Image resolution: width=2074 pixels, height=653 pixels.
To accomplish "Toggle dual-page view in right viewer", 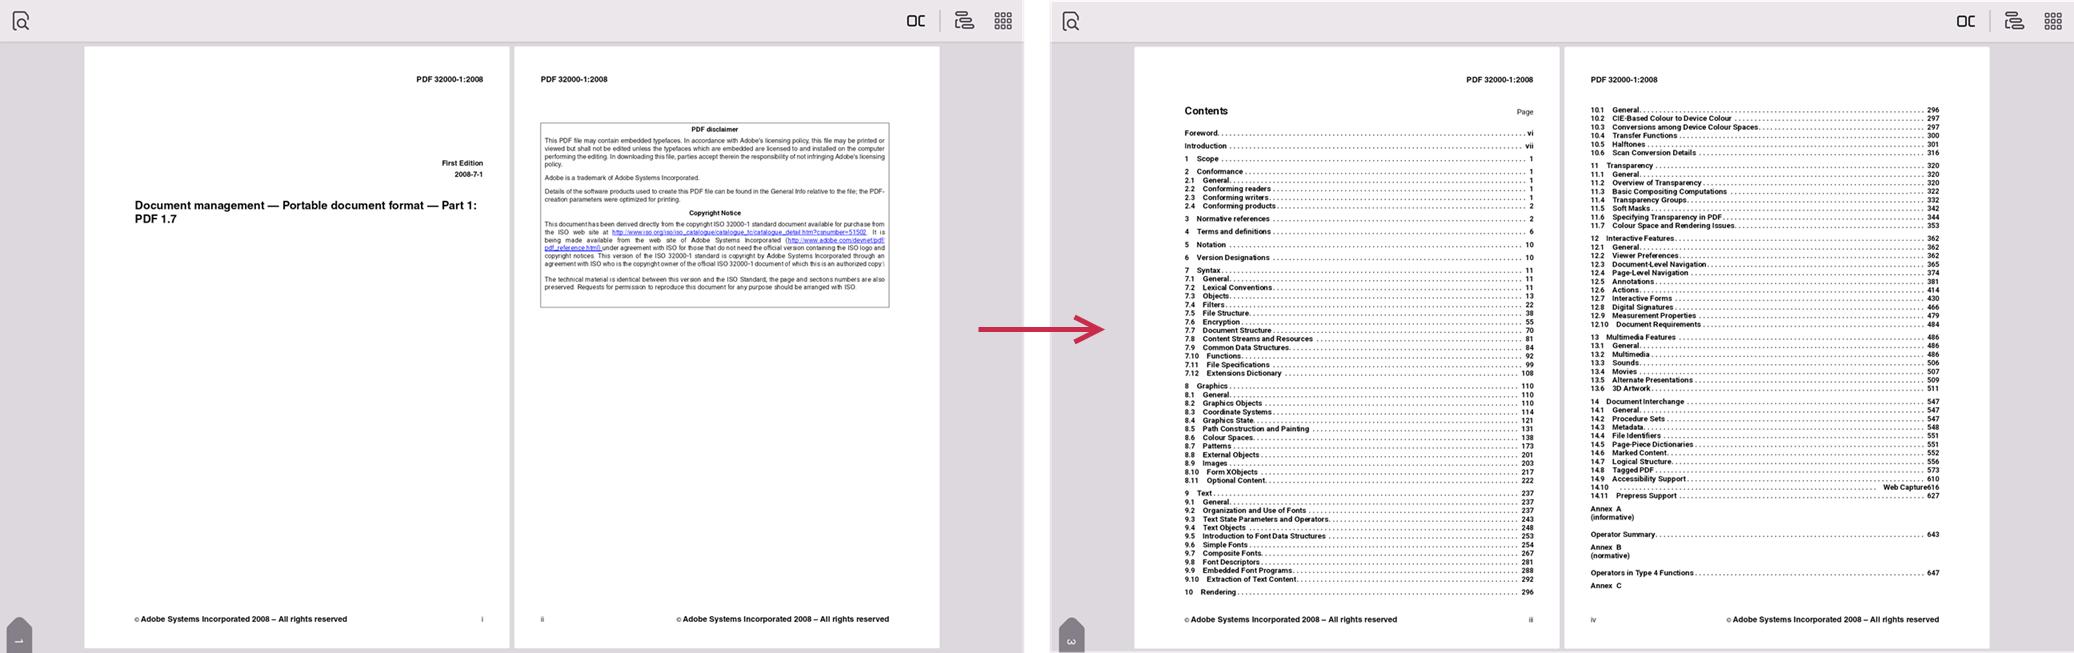I will click(x=1965, y=21).
